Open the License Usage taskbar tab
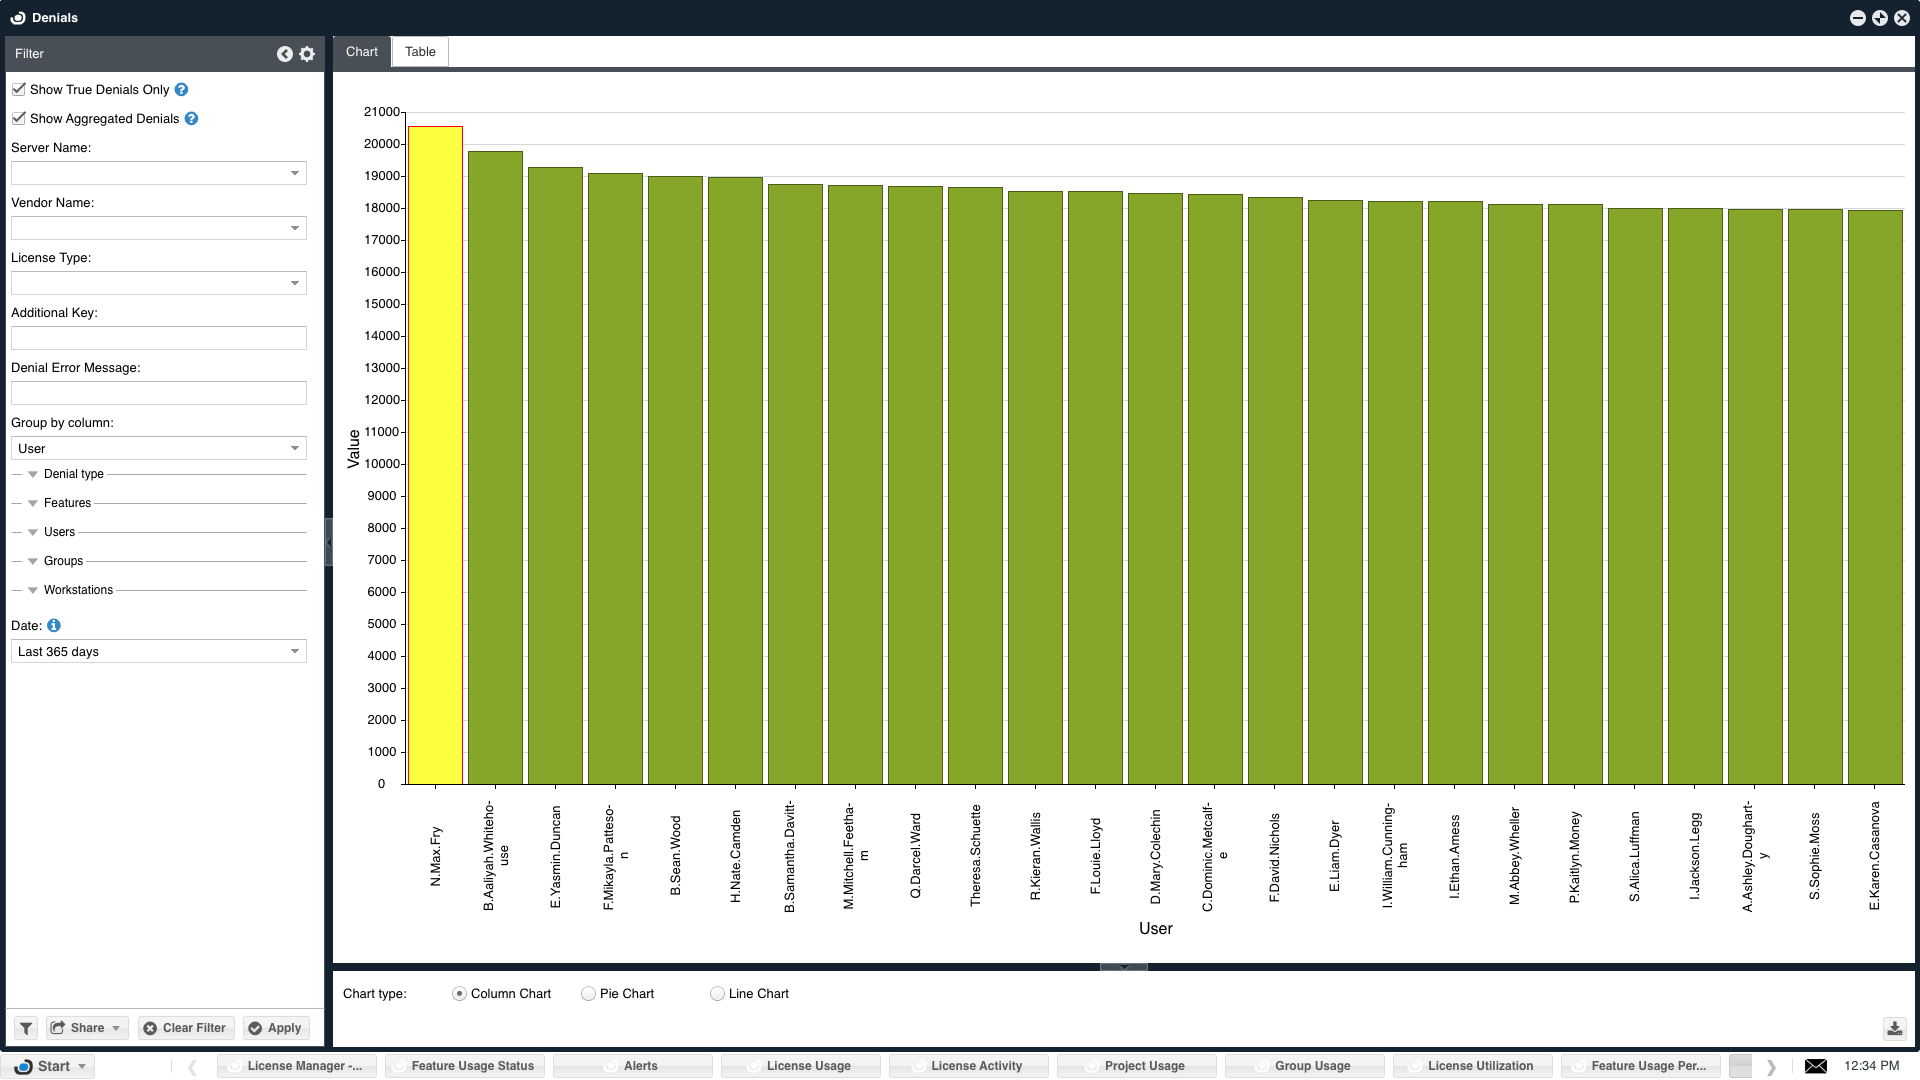 click(x=808, y=1066)
